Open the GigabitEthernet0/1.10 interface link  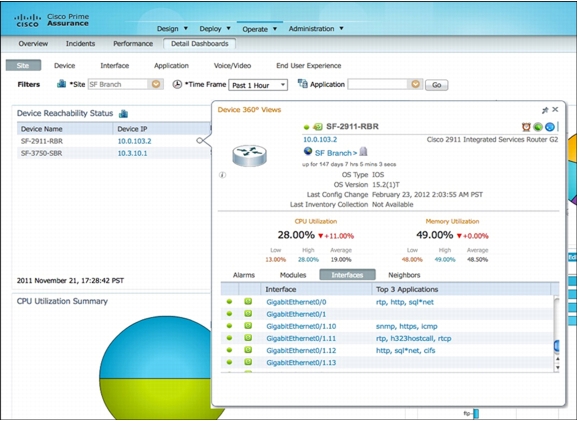[x=301, y=326]
